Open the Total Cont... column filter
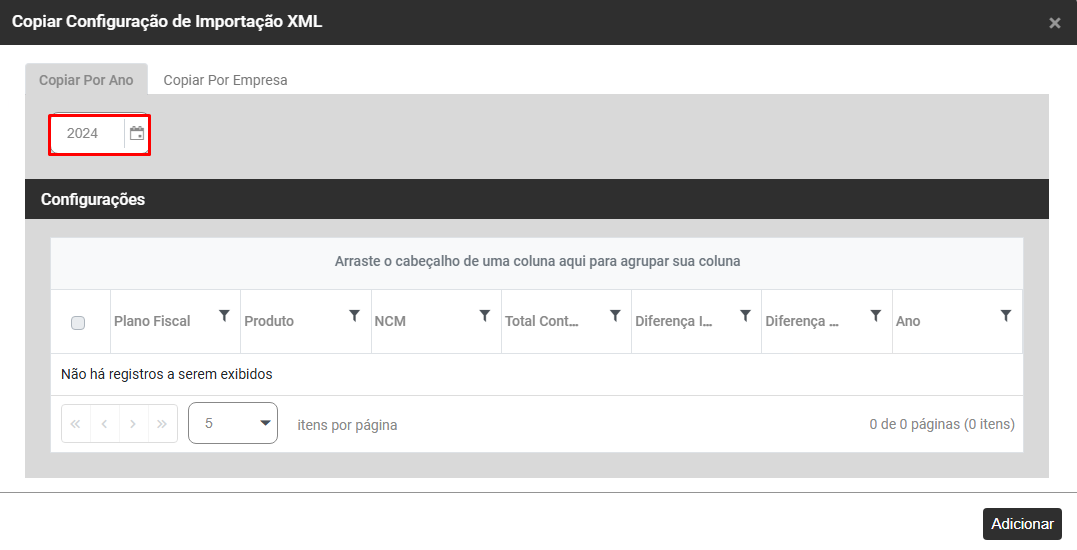This screenshot has height=550, width=1077. (615, 316)
